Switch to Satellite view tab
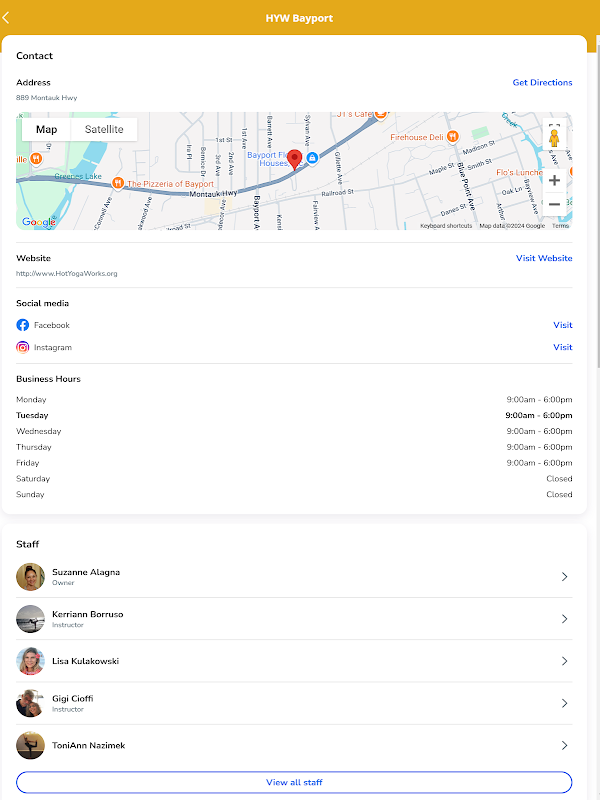 click(x=104, y=130)
